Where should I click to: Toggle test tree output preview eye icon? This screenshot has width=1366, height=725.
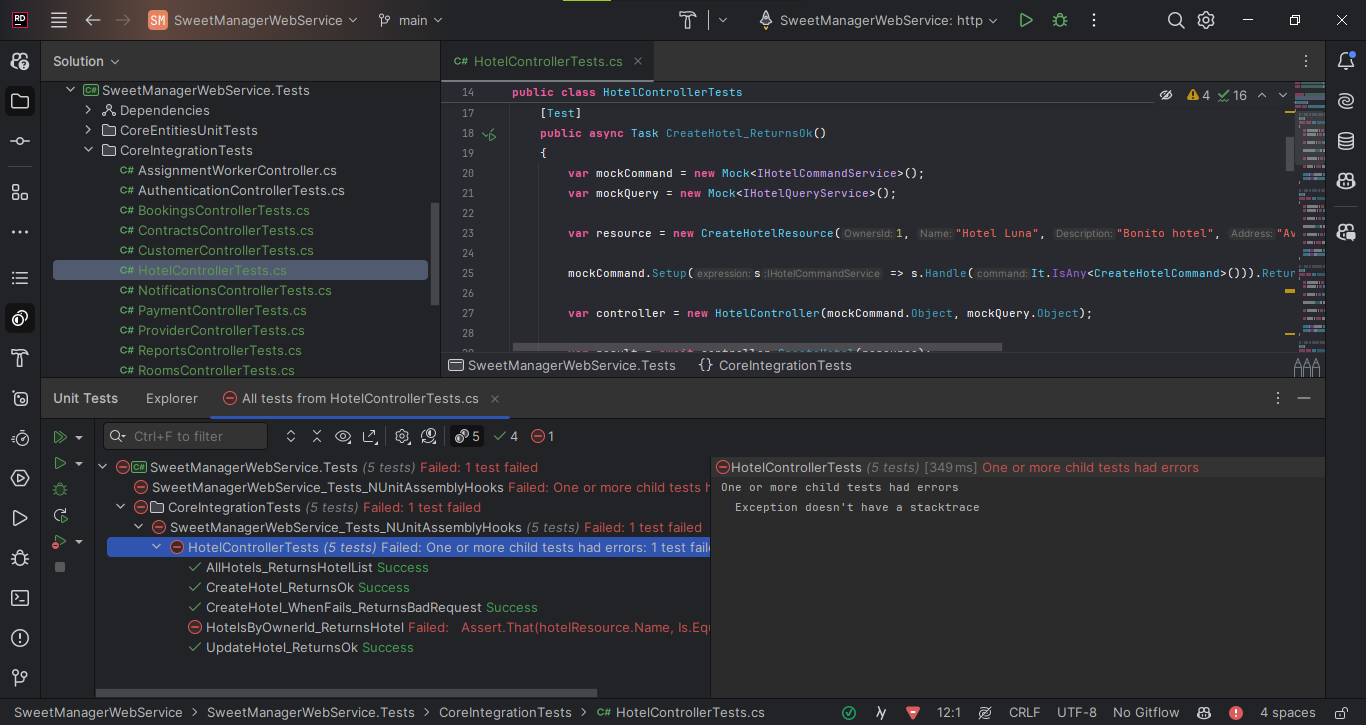(343, 436)
